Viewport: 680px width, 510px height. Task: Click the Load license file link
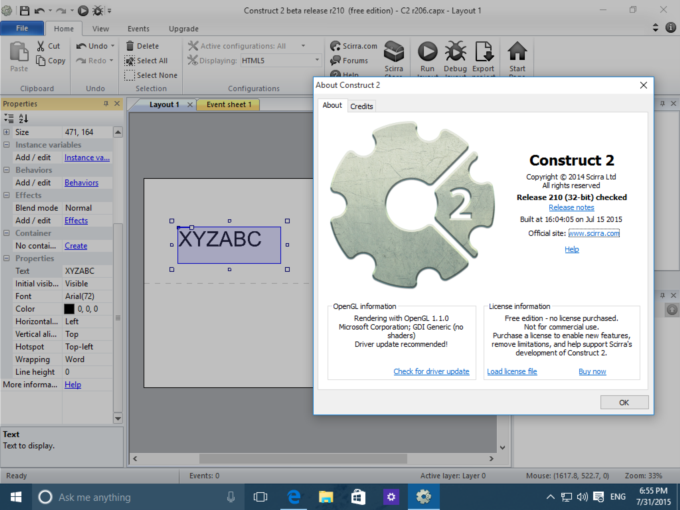512,371
